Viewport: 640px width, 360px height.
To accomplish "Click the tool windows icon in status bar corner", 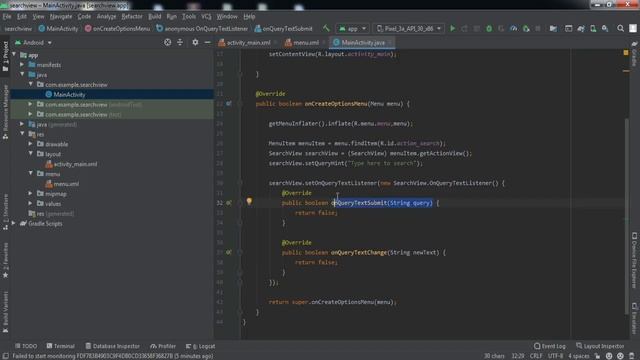I will tap(5, 356).
